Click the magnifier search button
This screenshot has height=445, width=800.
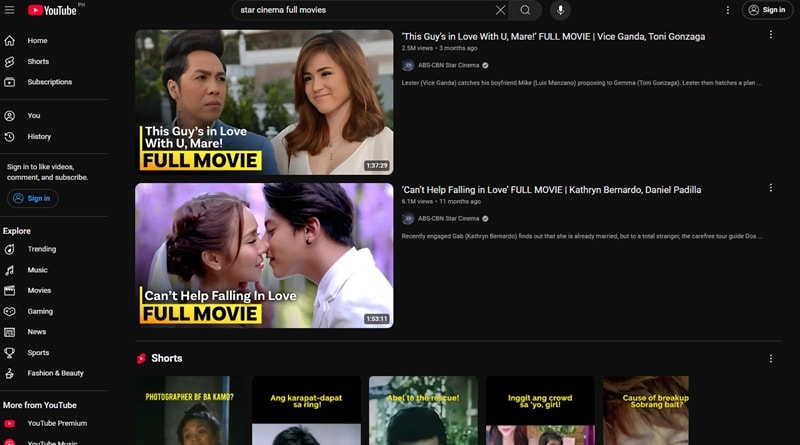point(525,10)
